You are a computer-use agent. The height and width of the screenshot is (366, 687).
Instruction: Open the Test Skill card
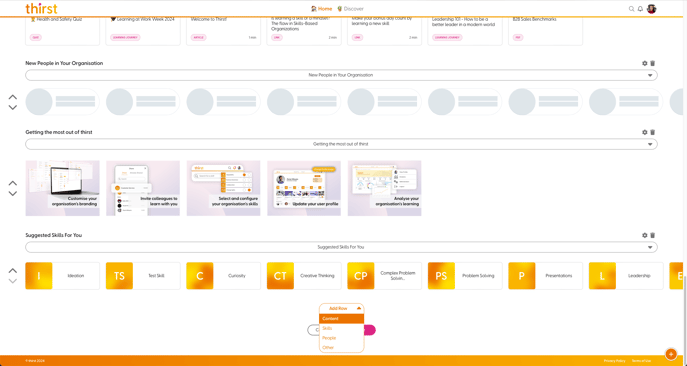click(x=143, y=276)
